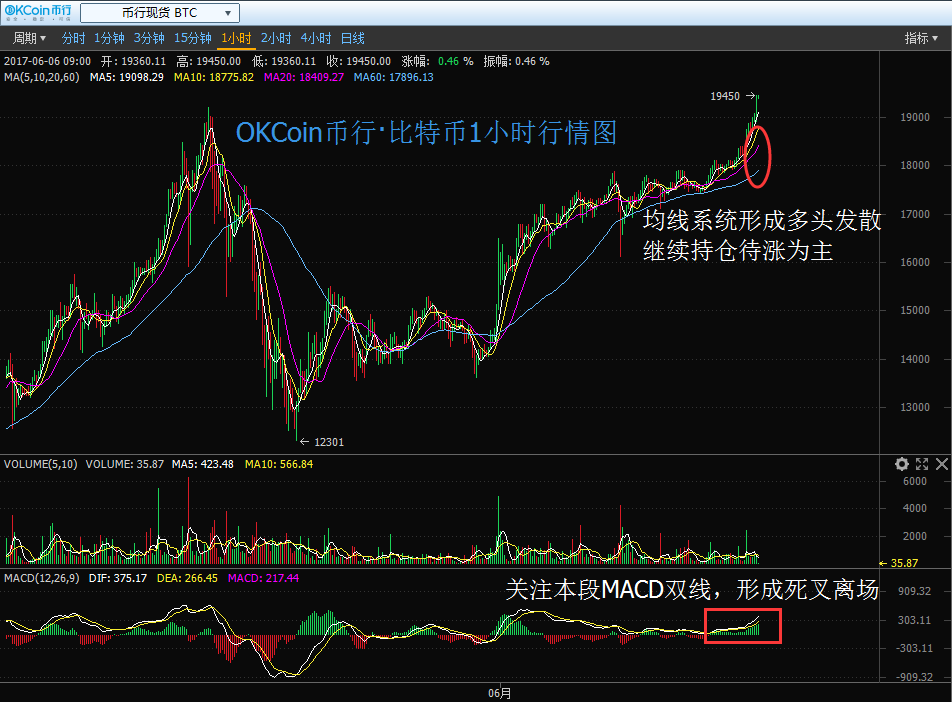Click the MACD: 217.44 value
Screen dimensions: 952x702
(x=264, y=578)
